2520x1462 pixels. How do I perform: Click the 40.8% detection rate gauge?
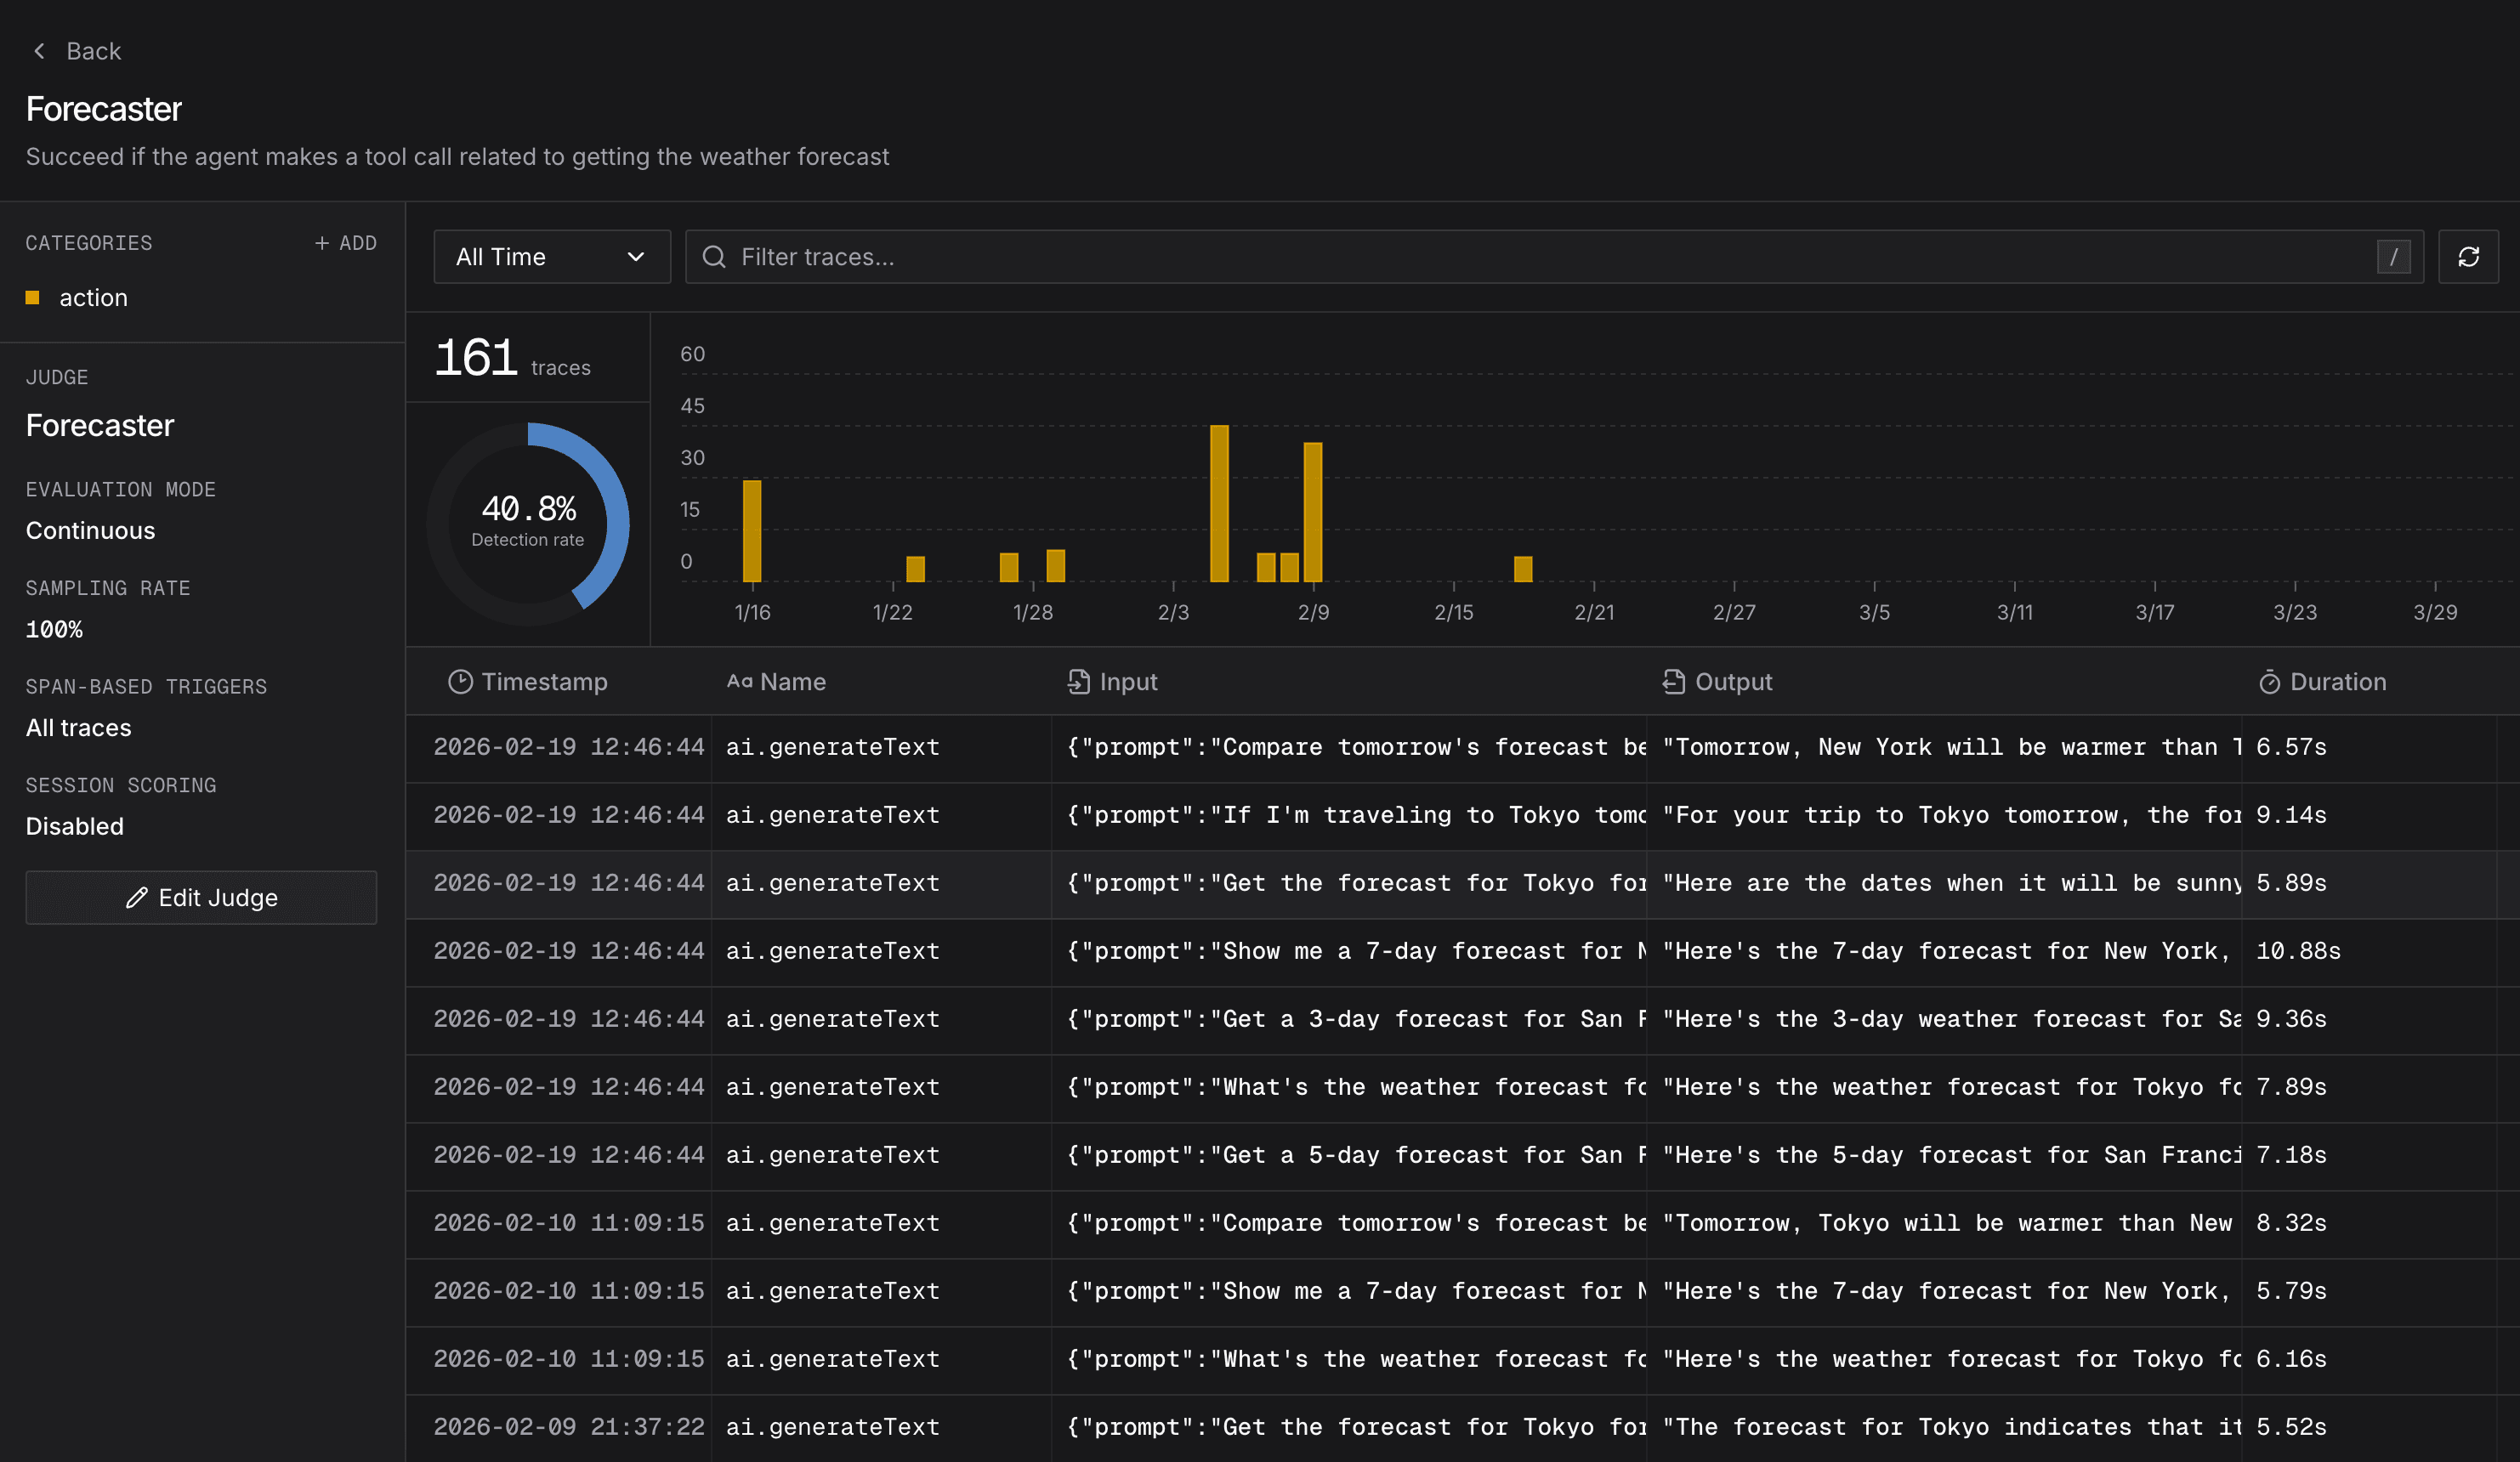pos(528,524)
